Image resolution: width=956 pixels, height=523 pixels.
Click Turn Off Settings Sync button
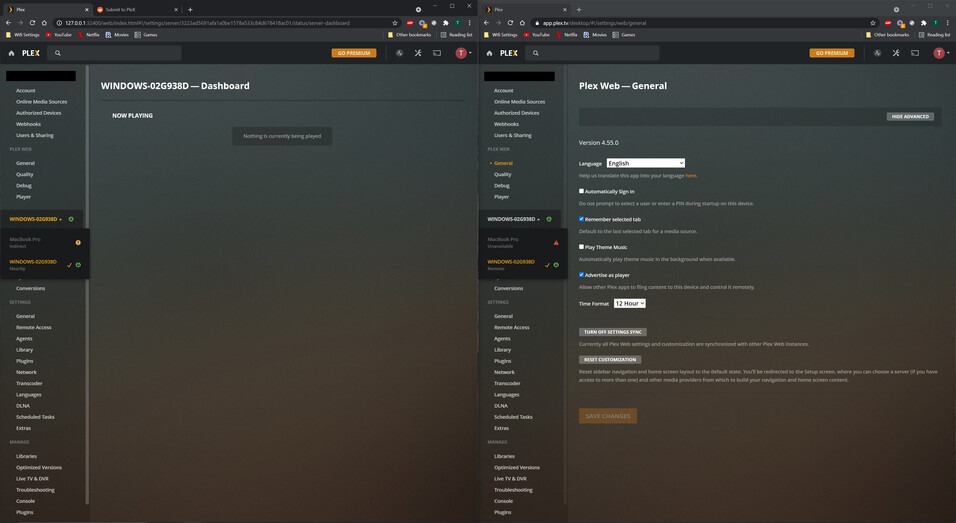point(613,332)
